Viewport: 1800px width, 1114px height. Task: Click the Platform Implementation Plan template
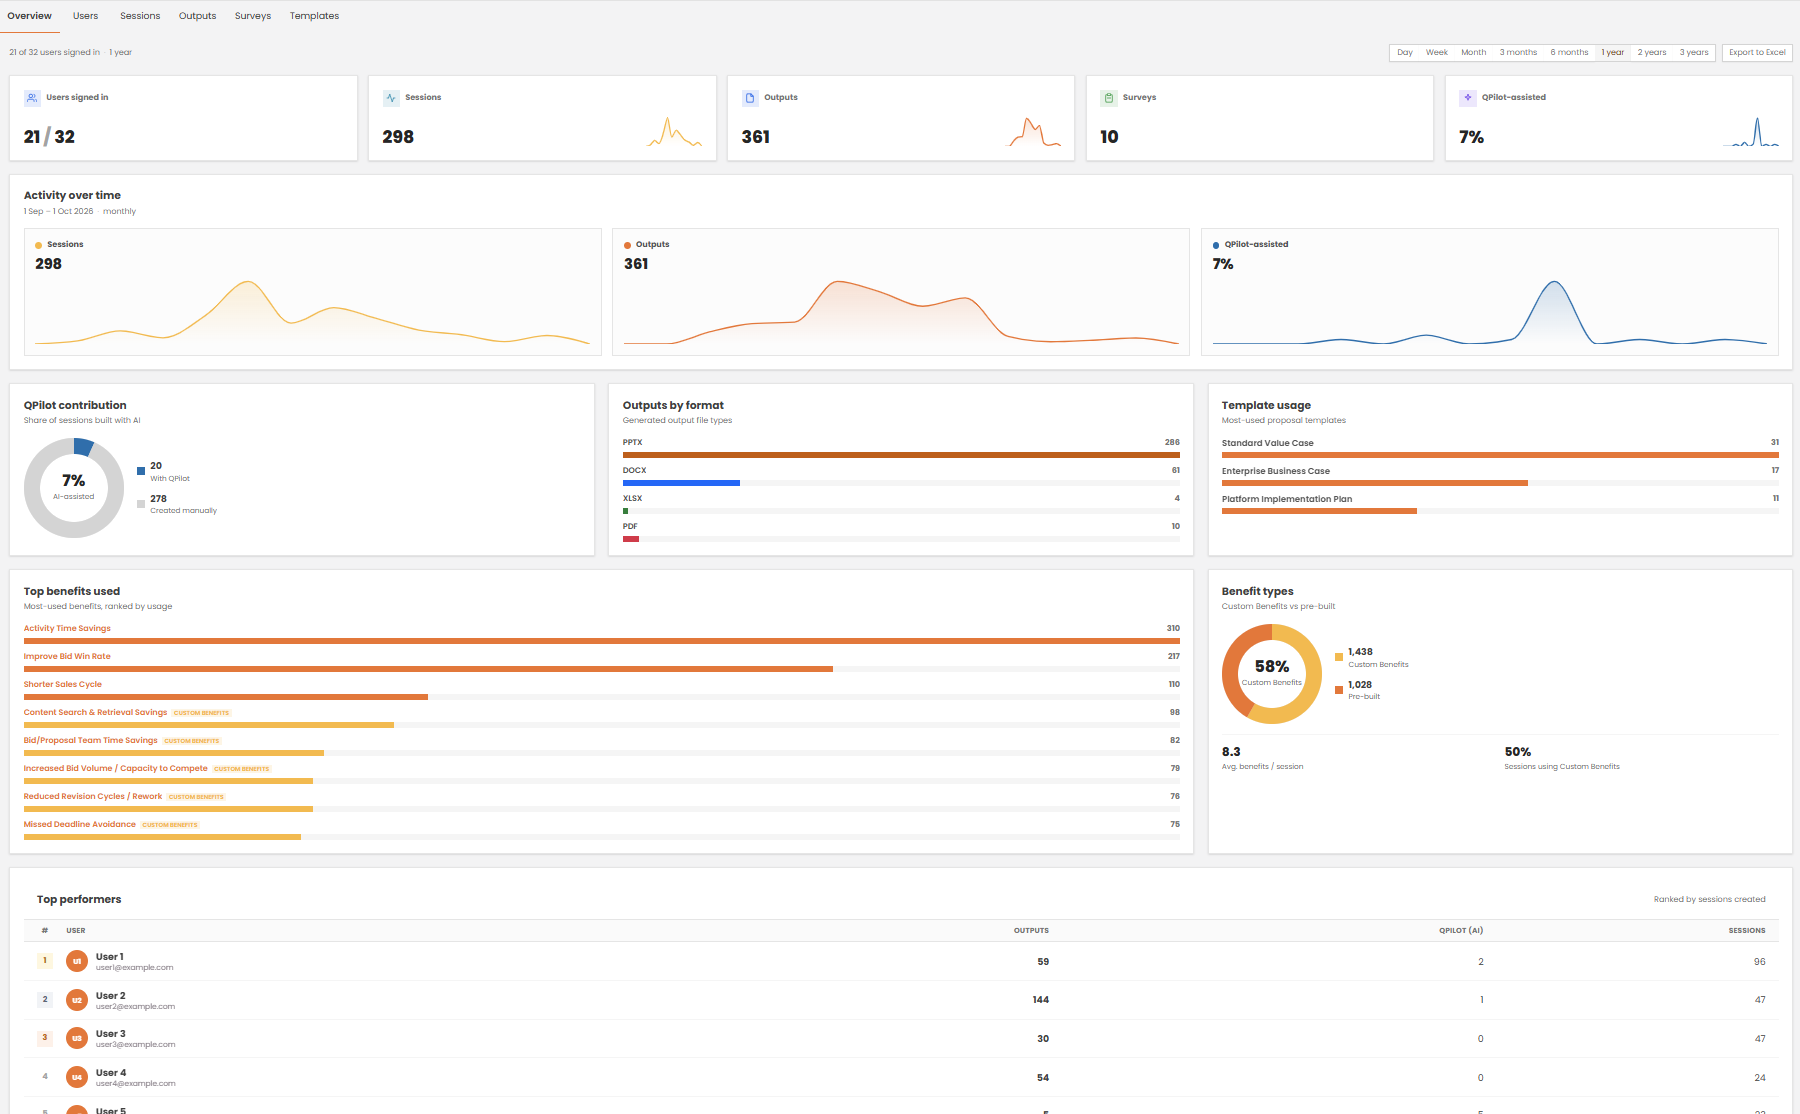tap(1286, 499)
